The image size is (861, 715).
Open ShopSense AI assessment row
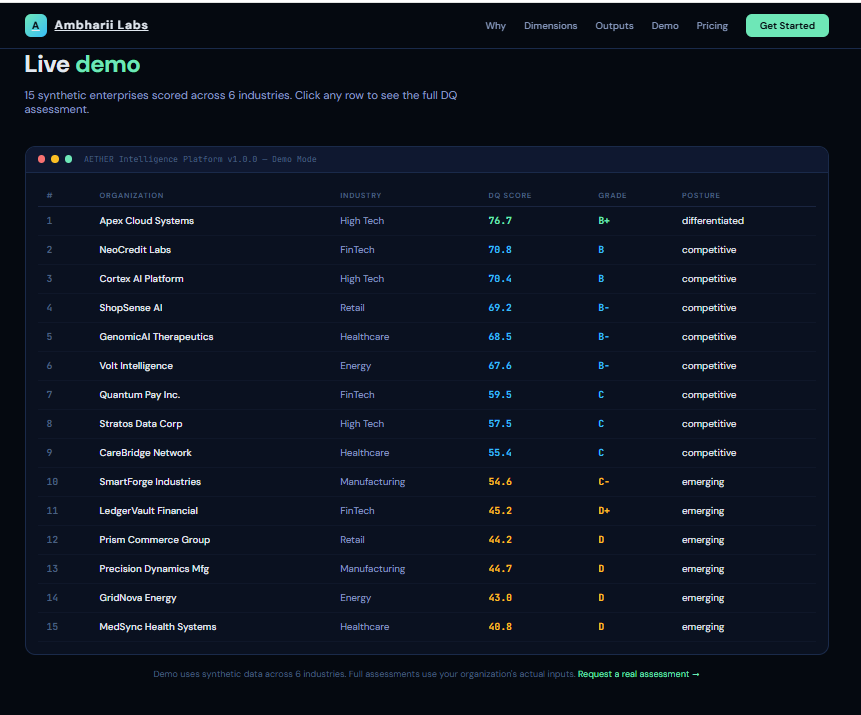(x=131, y=308)
